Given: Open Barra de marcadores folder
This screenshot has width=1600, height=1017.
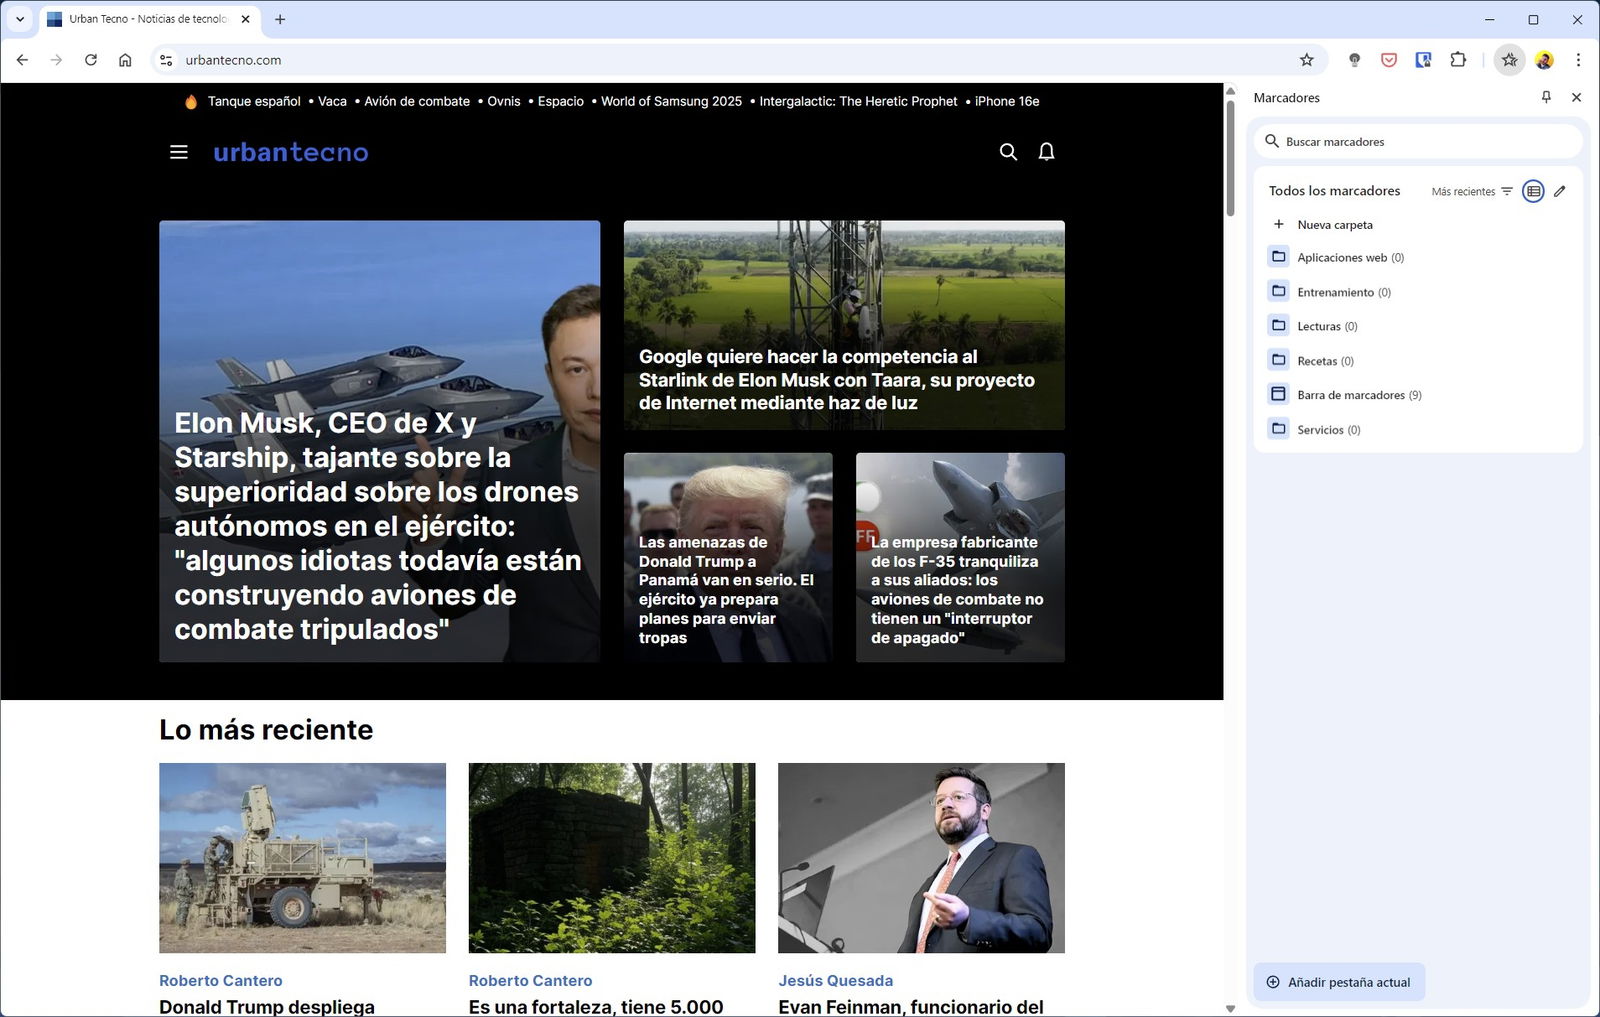Looking at the screenshot, I should (x=1418, y=395).
